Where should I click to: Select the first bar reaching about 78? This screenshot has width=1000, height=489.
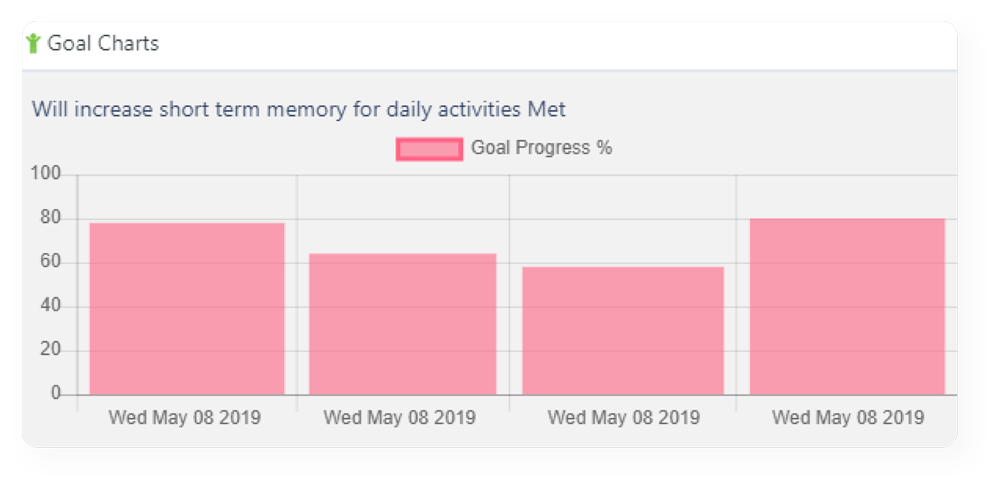[187, 309]
